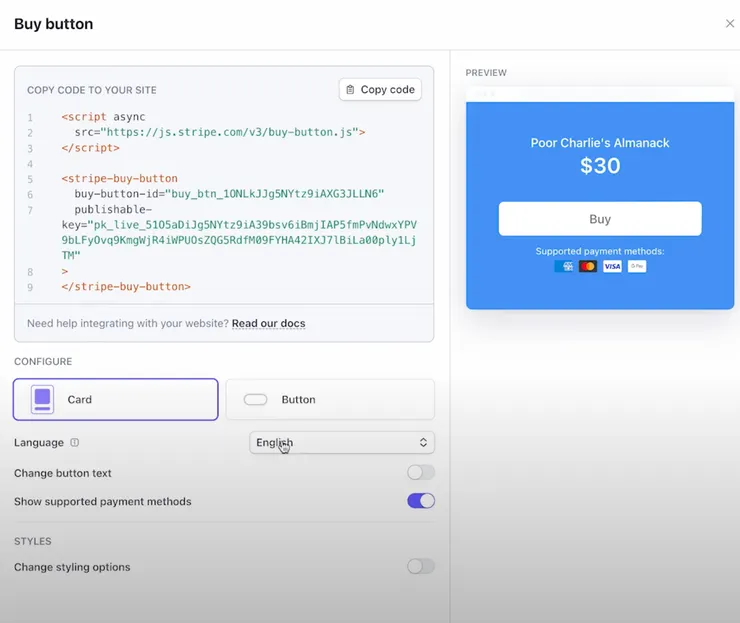
Task: Click the script src URL line
Action: (x=219, y=132)
